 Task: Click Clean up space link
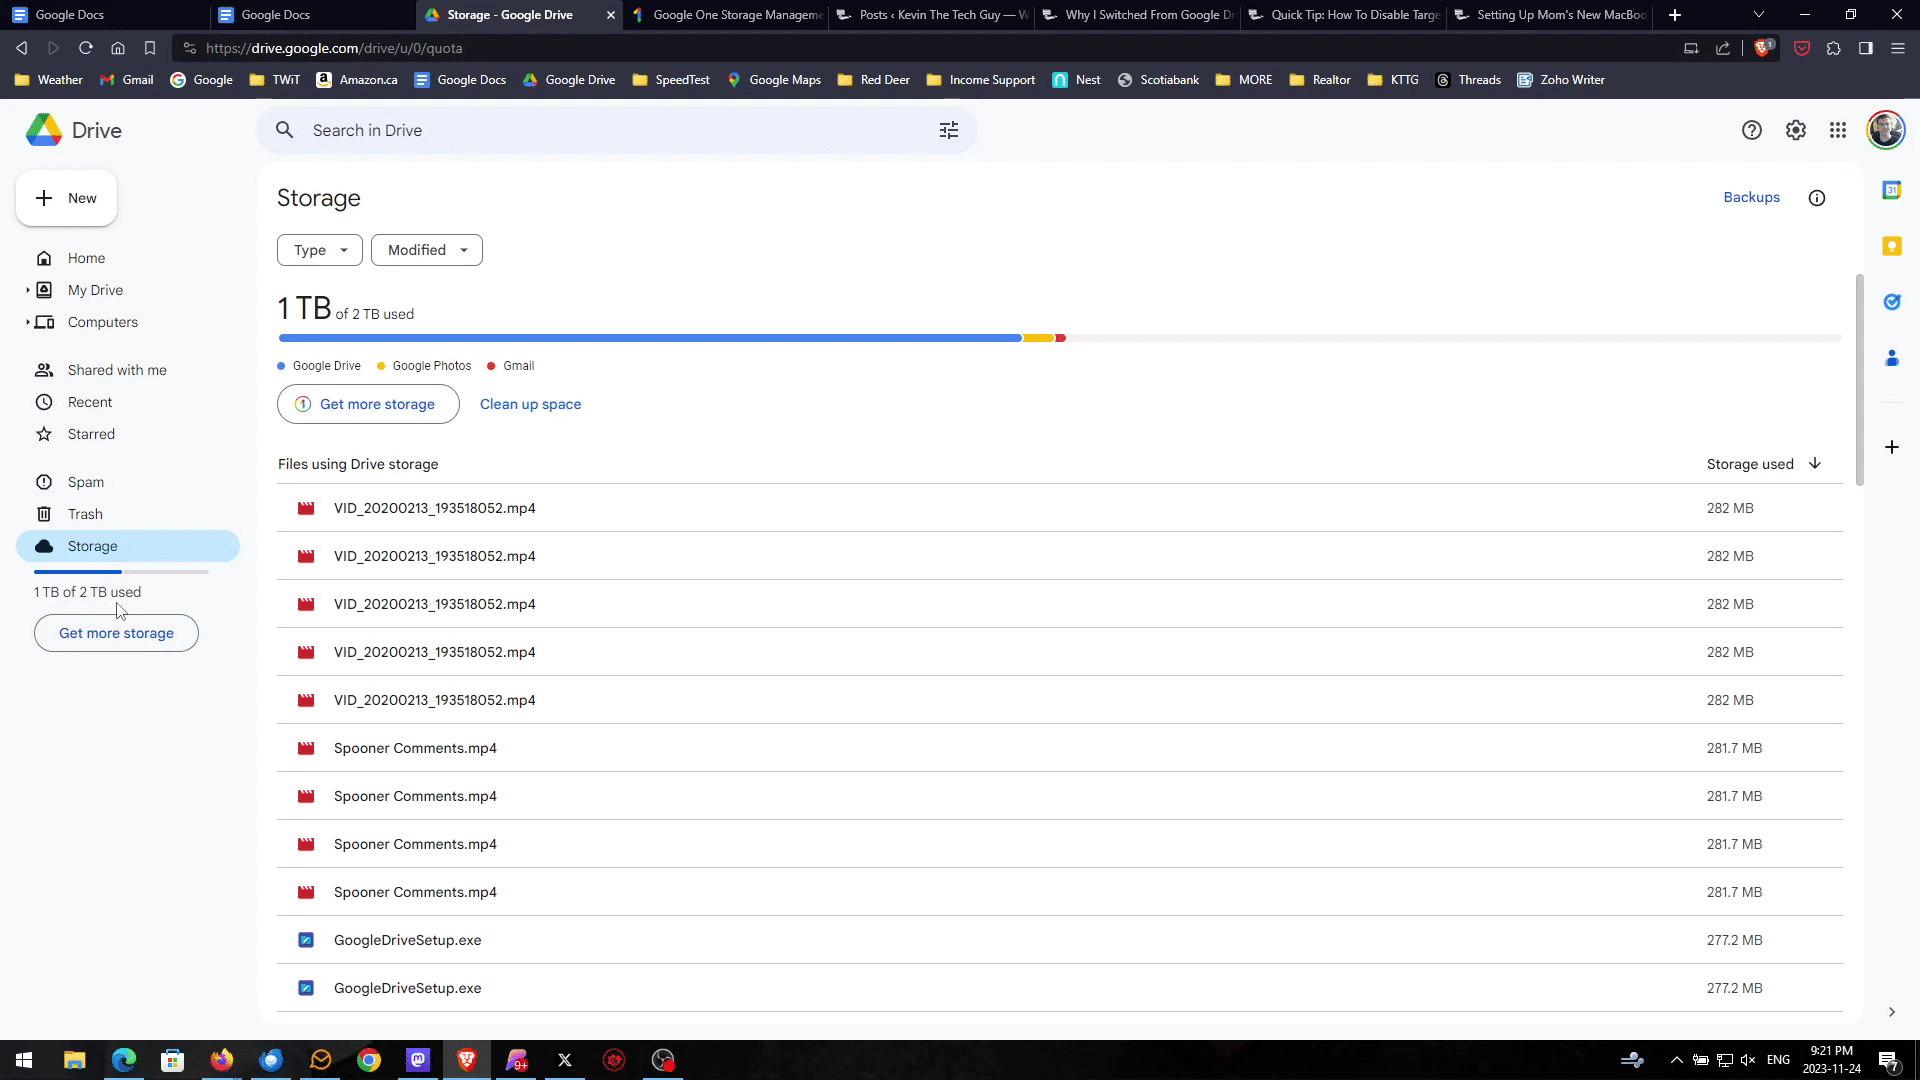pyautogui.click(x=530, y=404)
